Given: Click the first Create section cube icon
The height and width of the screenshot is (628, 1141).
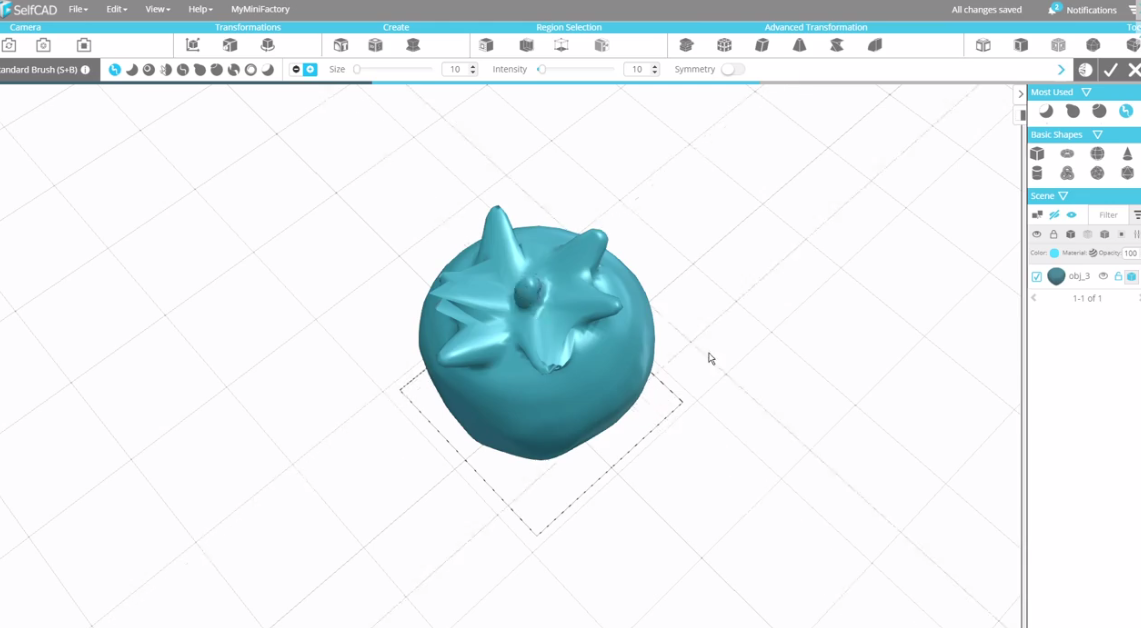Looking at the screenshot, I should [x=341, y=45].
